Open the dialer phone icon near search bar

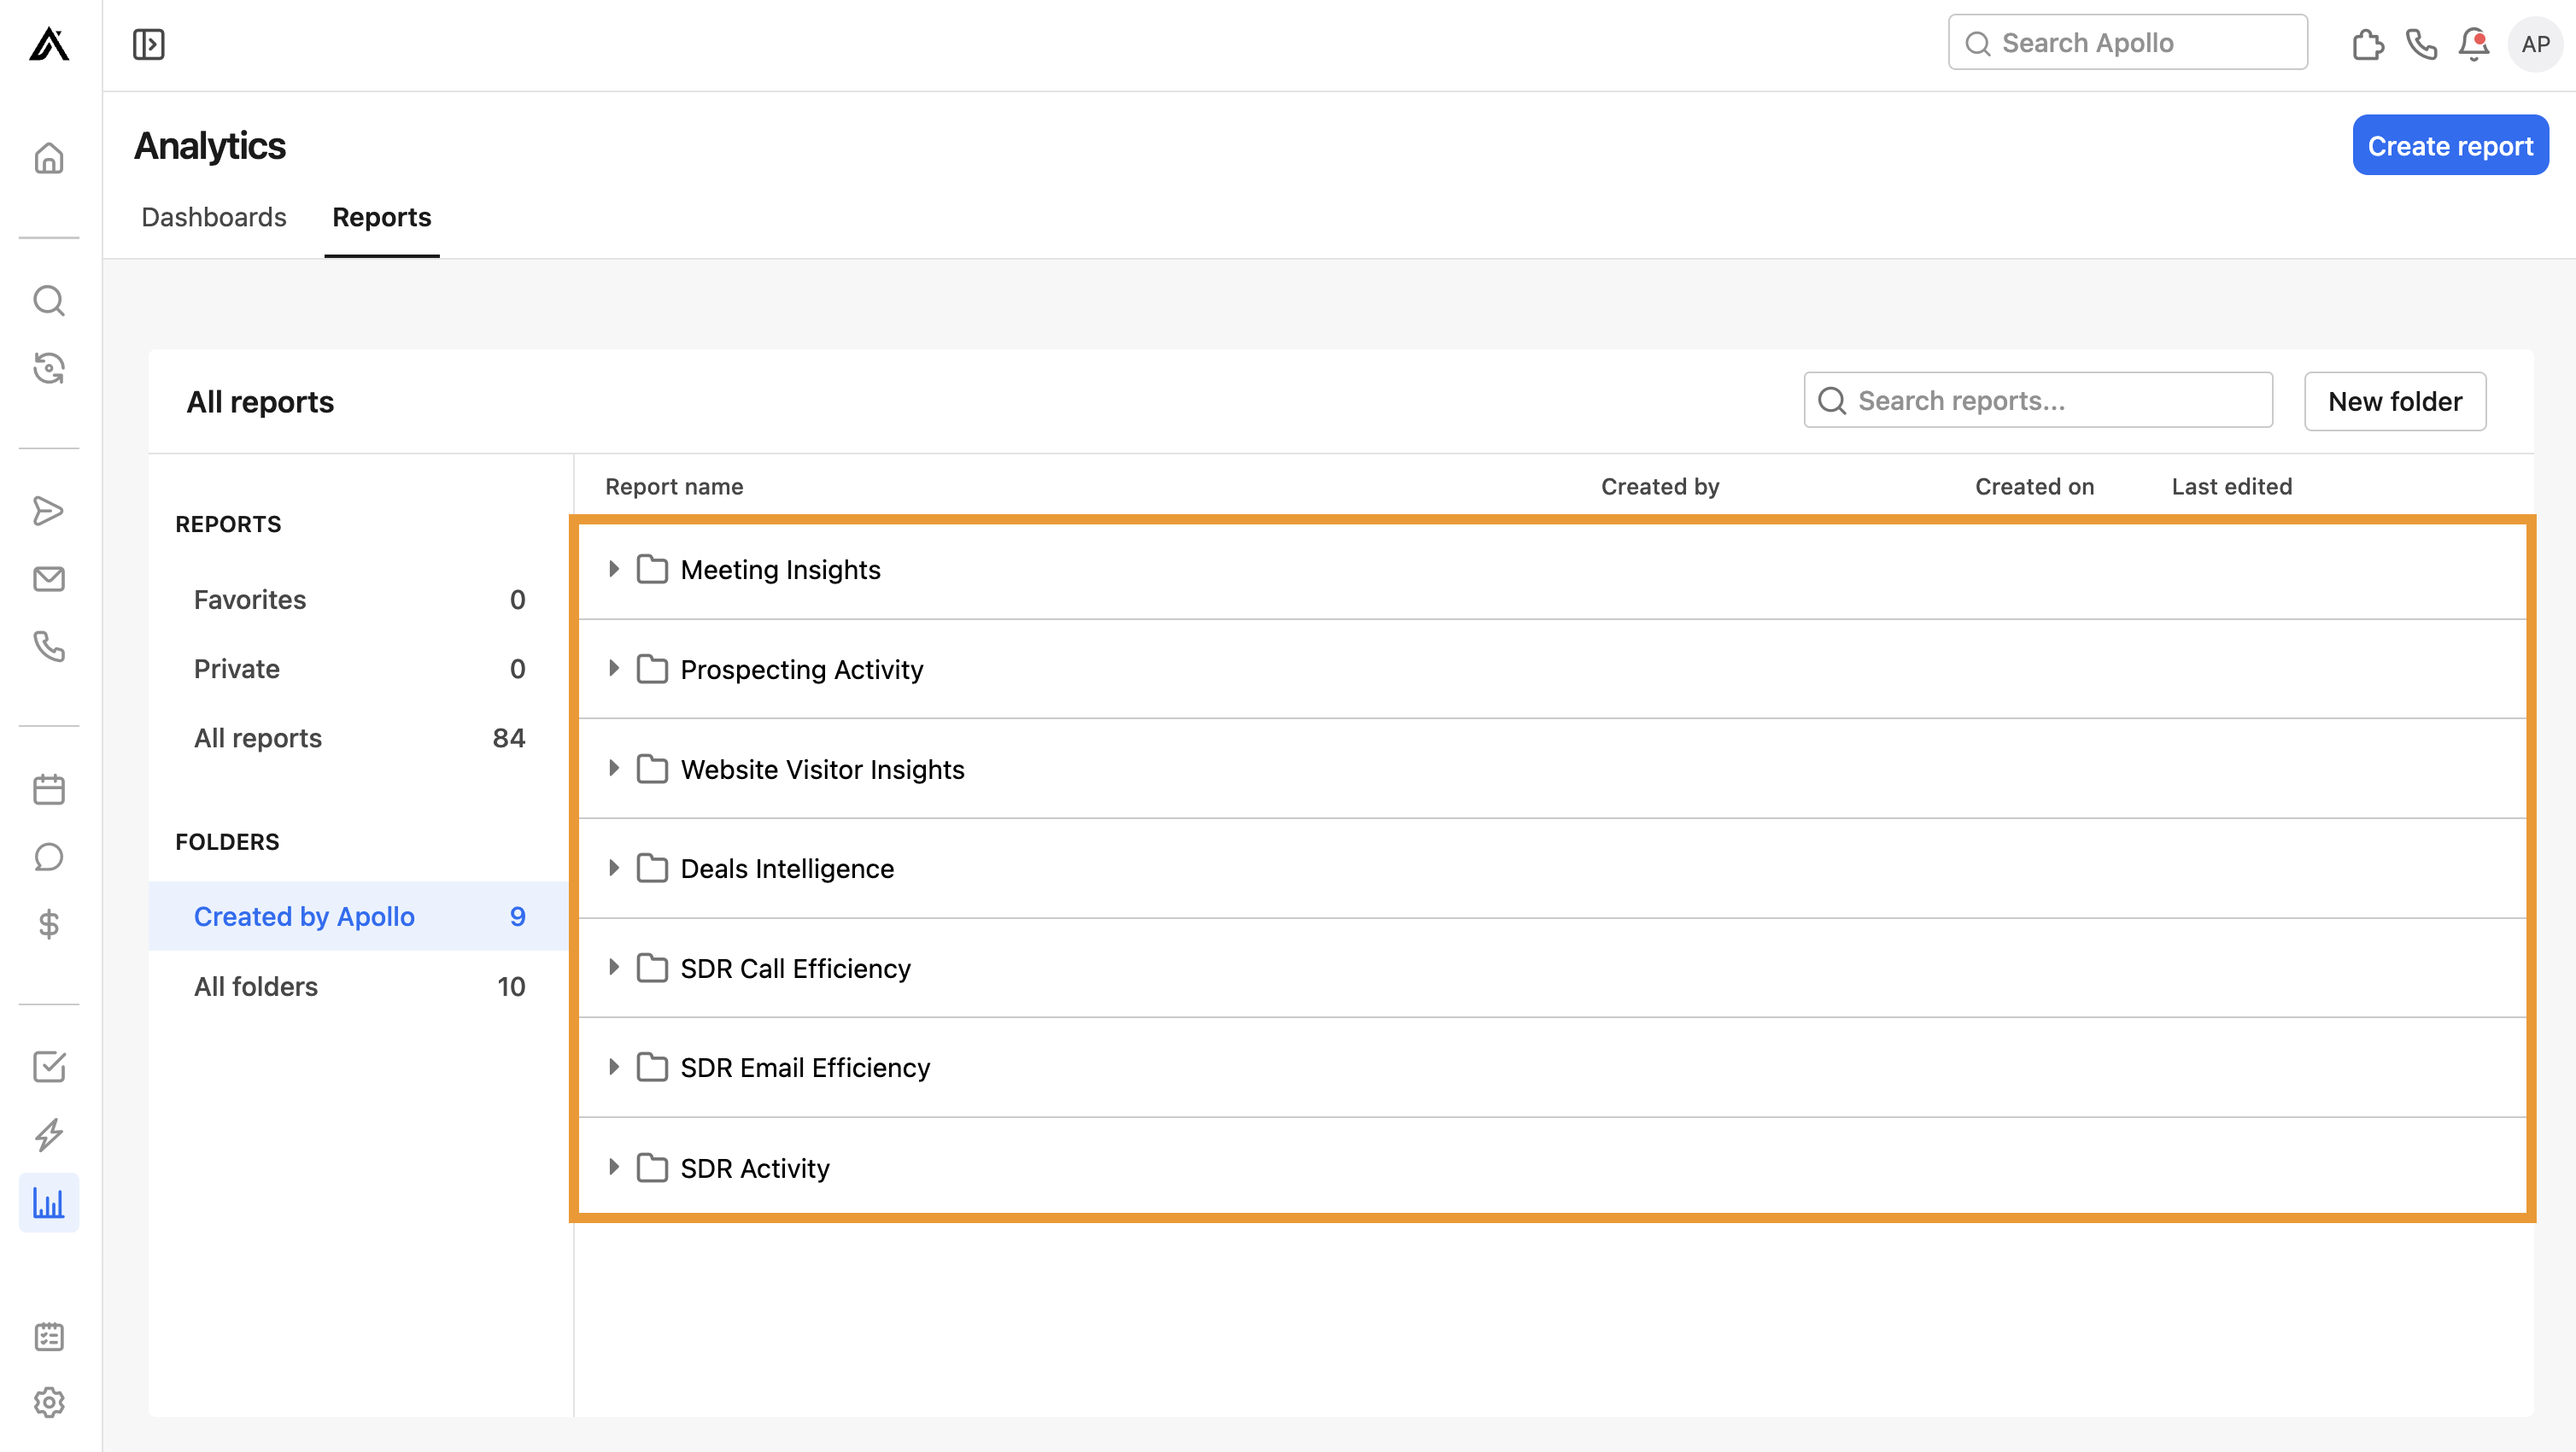[x=2421, y=44]
